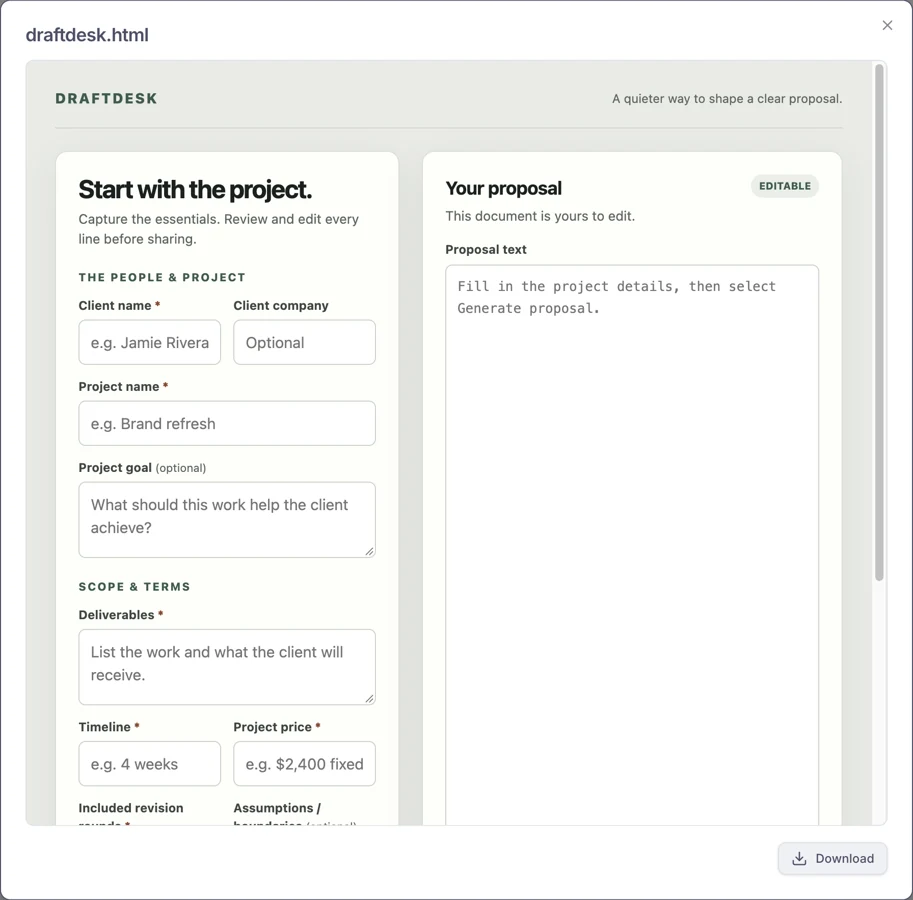Click the Deliverables text area
Image resolution: width=913 pixels, height=900 pixels.
[227, 667]
